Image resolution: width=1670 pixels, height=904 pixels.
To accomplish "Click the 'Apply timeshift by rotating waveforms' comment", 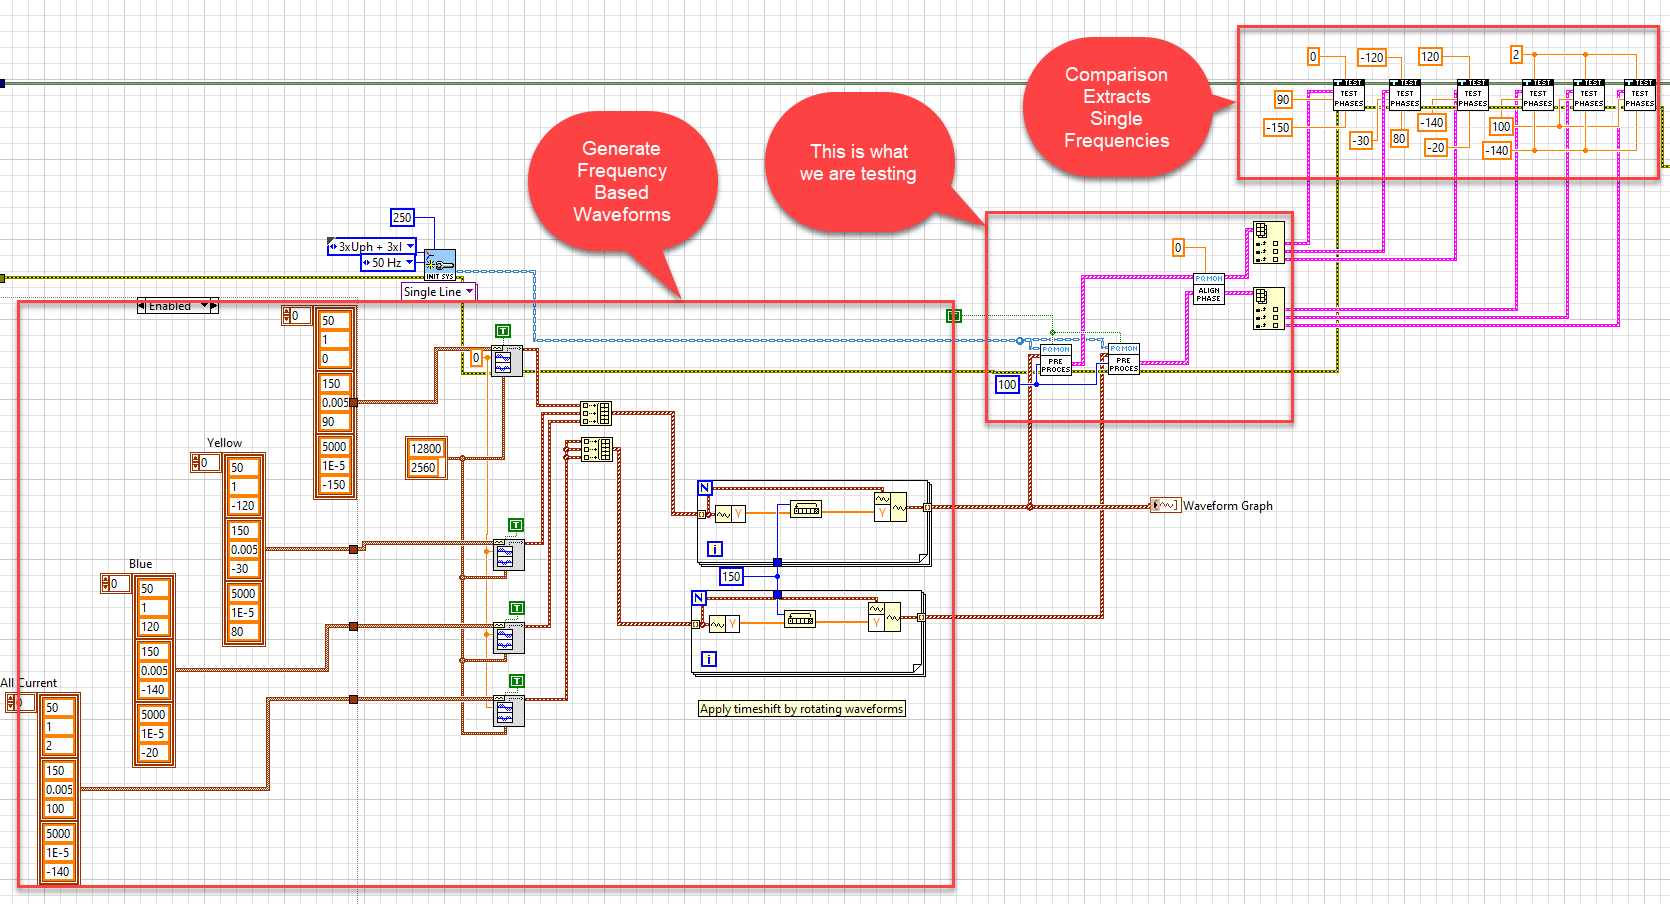I will [801, 709].
